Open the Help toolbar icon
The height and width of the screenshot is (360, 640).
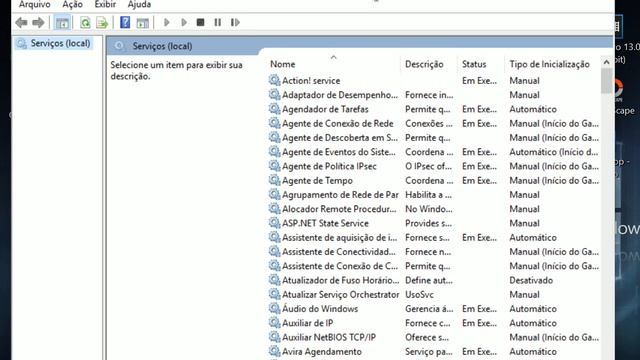tap(125, 22)
